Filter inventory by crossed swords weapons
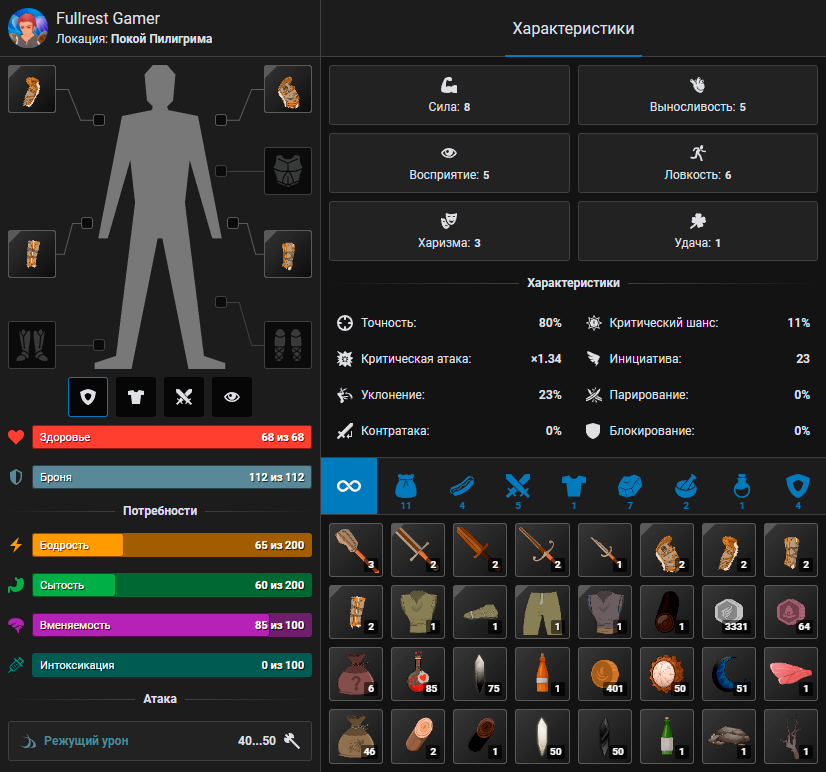 pos(517,486)
